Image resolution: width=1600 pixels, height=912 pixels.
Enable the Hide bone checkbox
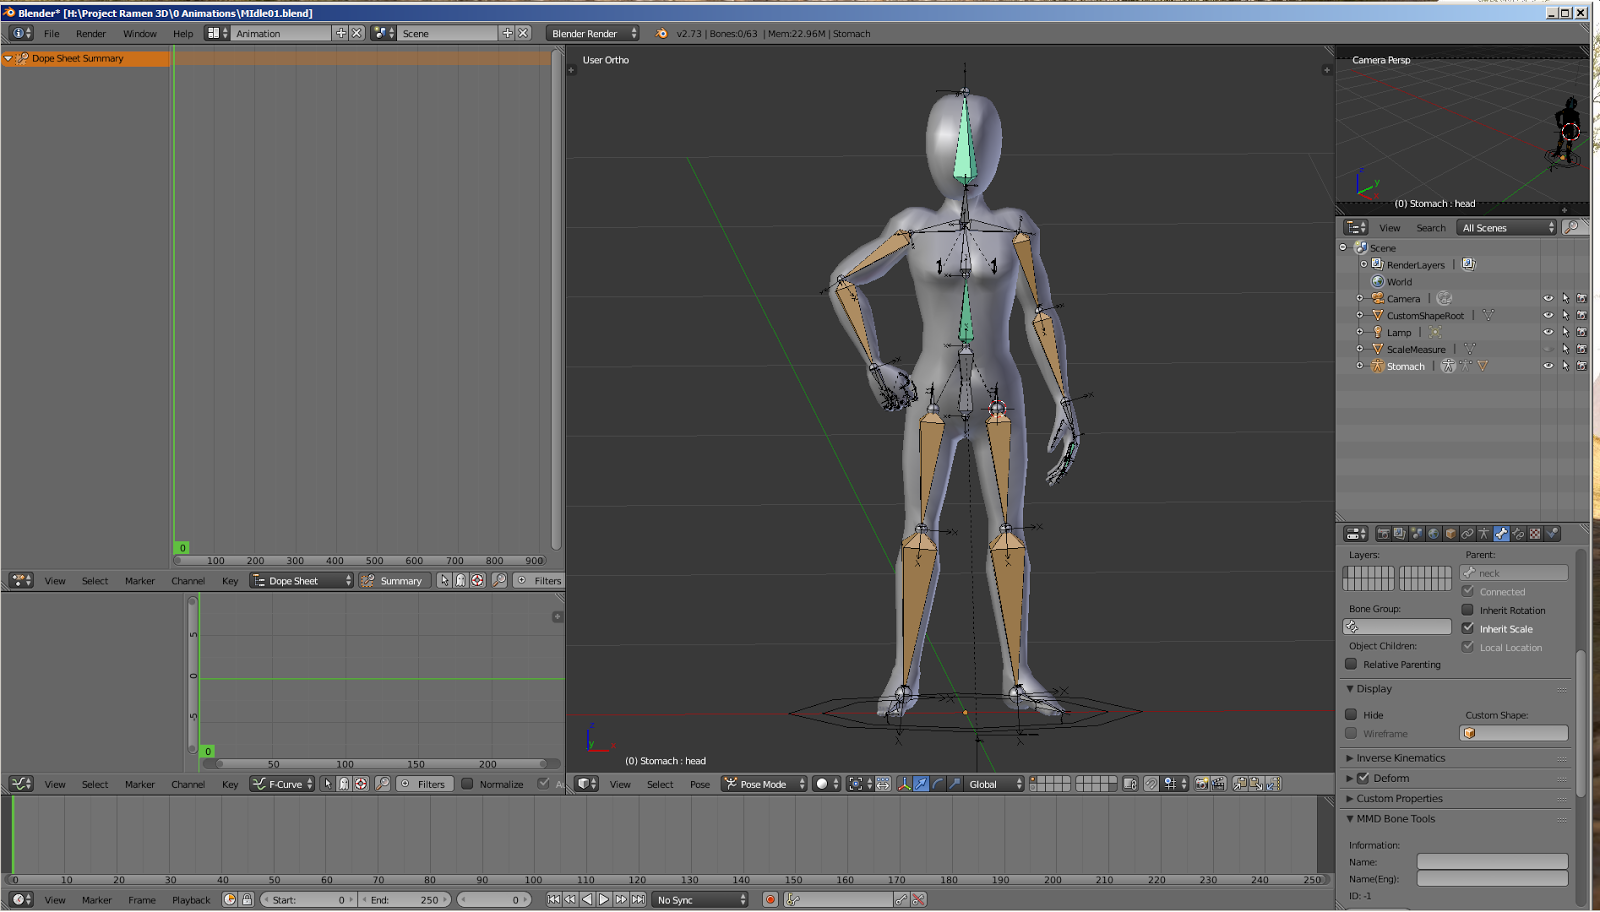coord(1351,715)
